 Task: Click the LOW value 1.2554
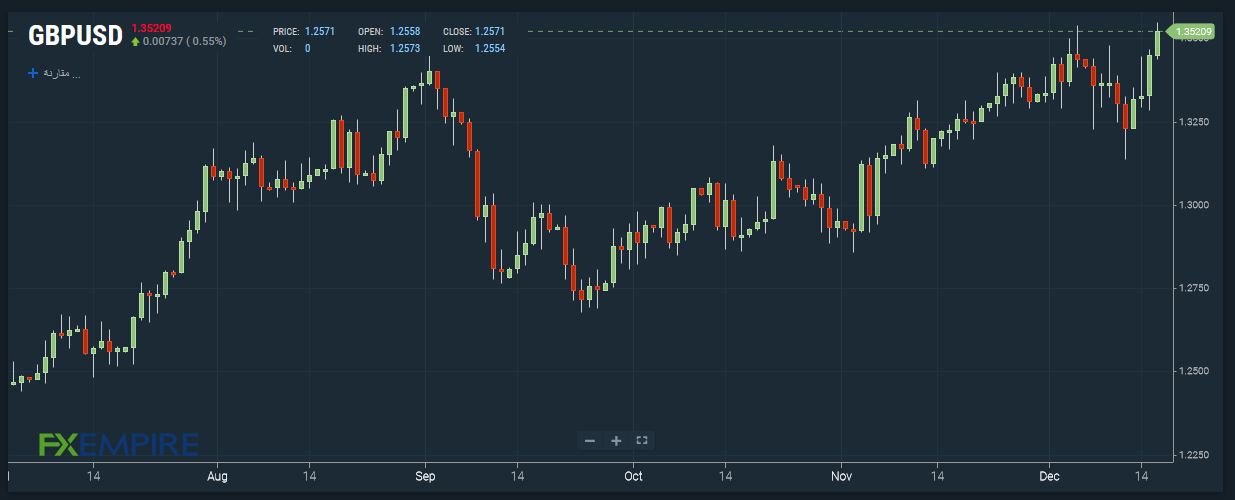[492, 48]
